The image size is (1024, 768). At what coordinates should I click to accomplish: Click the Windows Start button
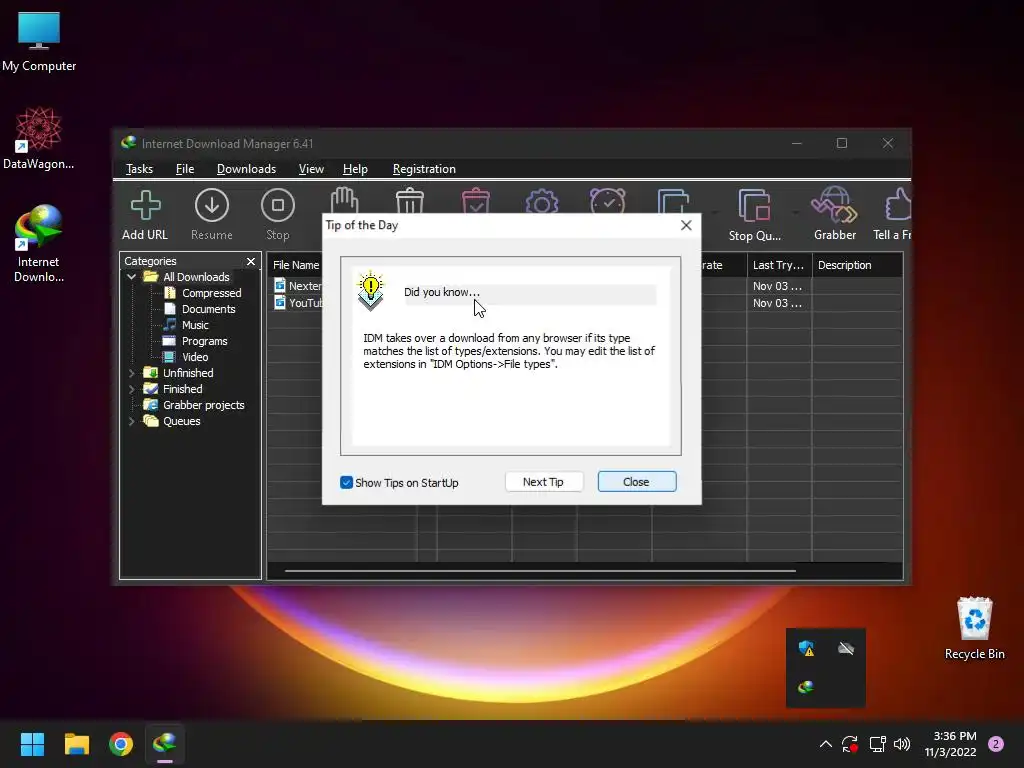click(32, 744)
